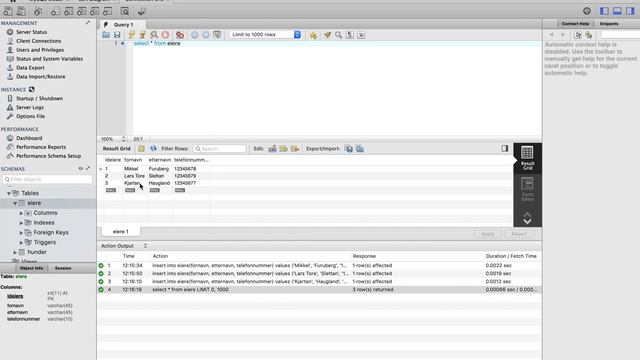The height and width of the screenshot is (360, 640).
Task: Toggle result side panel visibility
Action: click(505, 148)
